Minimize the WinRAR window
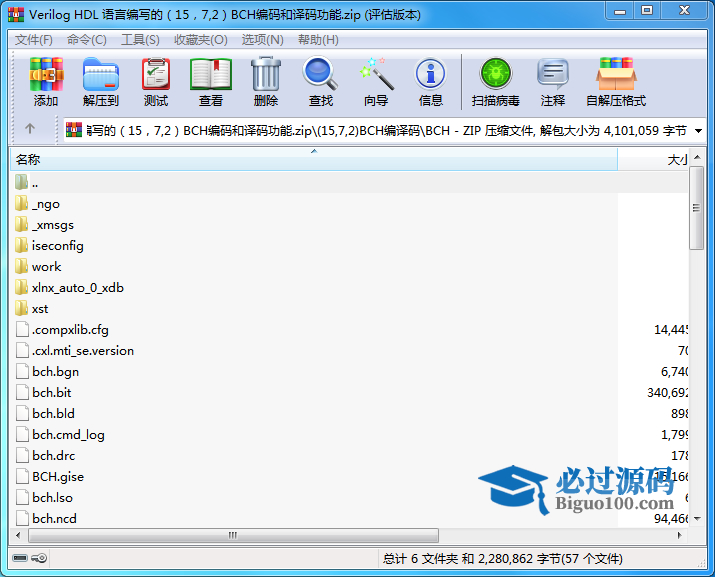The image size is (715, 577). (620, 11)
